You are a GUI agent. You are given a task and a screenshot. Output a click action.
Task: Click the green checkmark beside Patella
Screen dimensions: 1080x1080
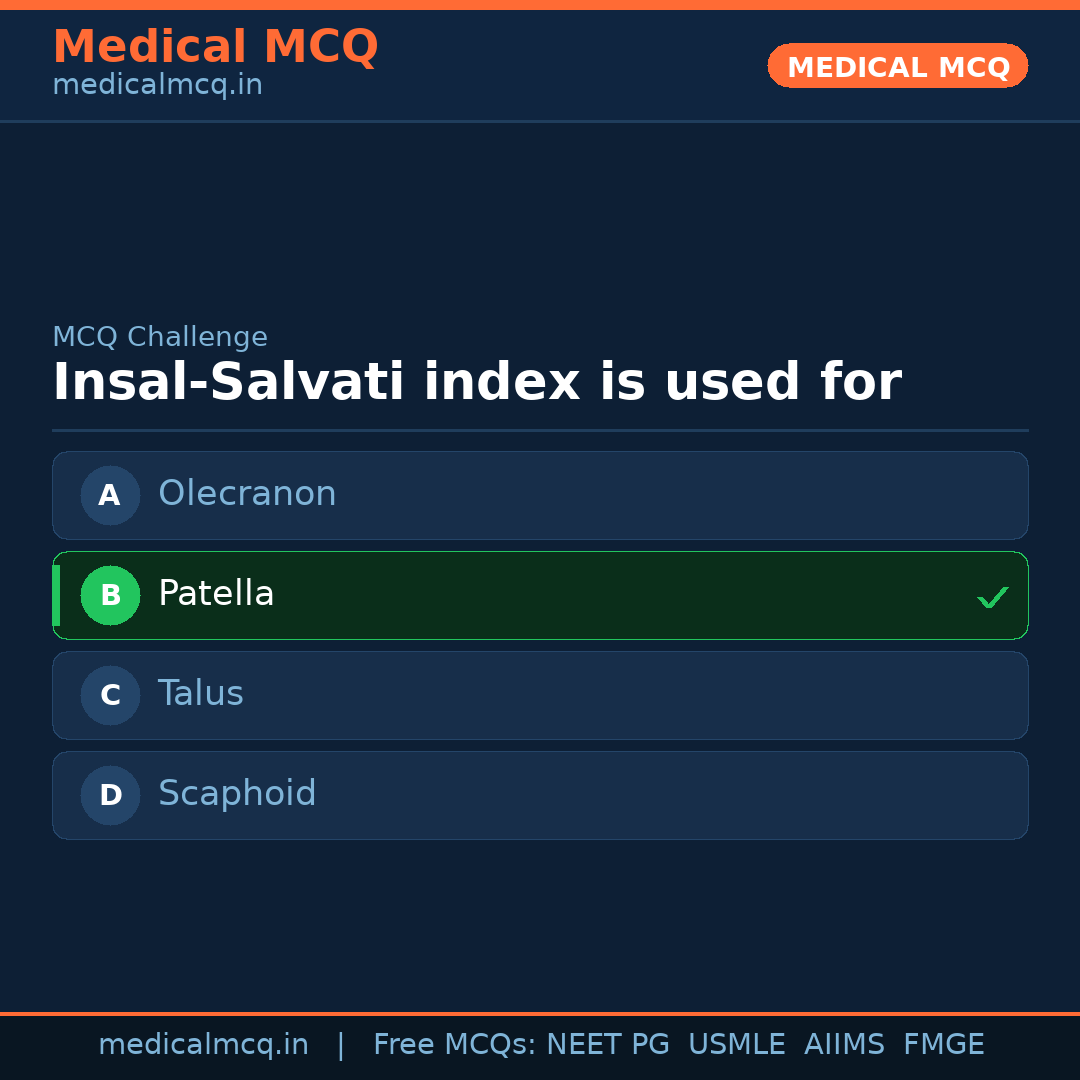coord(992,597)
